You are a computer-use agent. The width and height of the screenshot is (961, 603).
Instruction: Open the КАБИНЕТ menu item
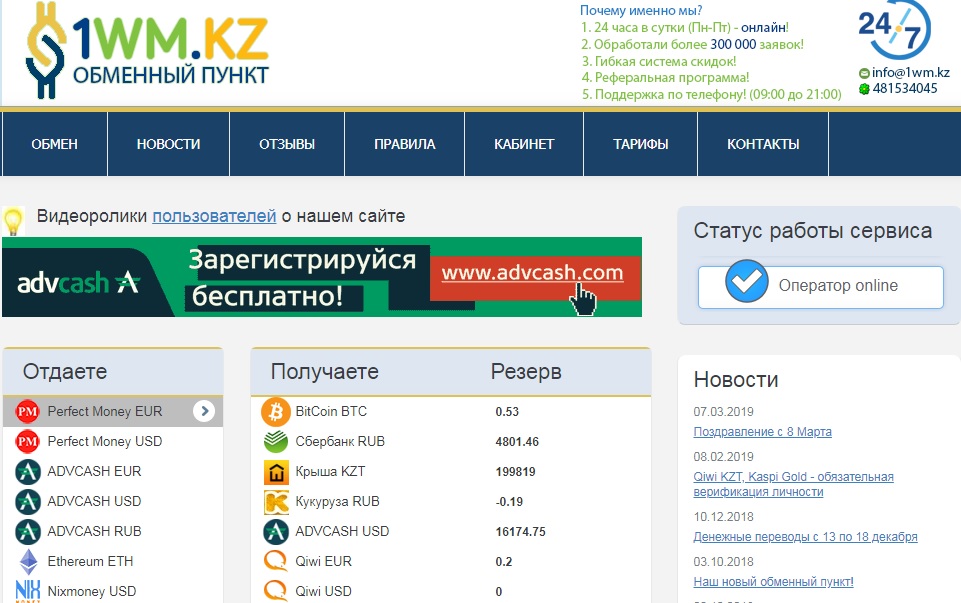pyautogui.click(x=524, y=144)
